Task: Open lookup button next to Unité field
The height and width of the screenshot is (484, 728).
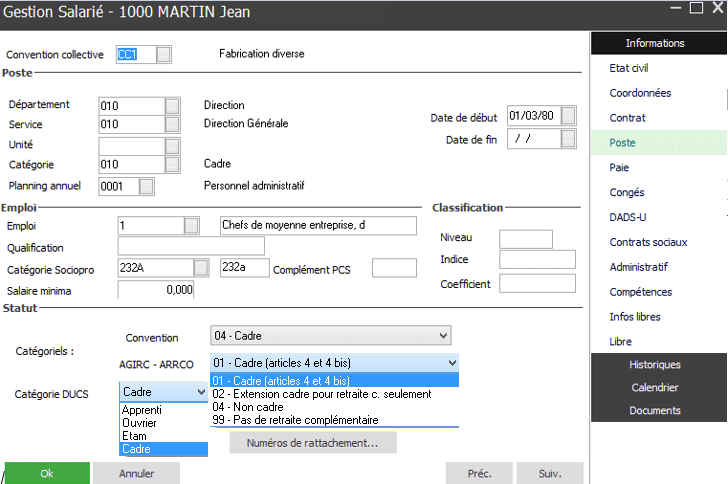Action: 172,146
